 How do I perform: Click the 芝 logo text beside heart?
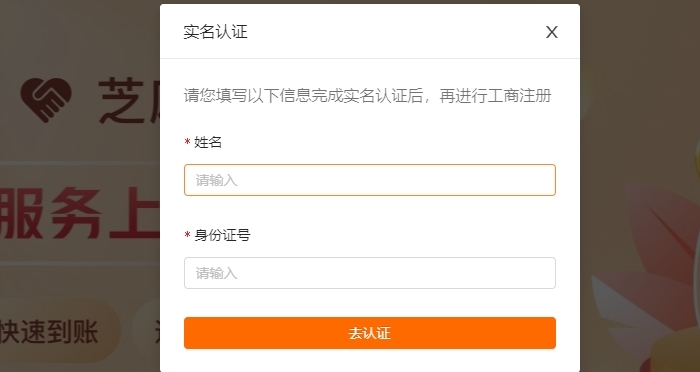[129, 100]
